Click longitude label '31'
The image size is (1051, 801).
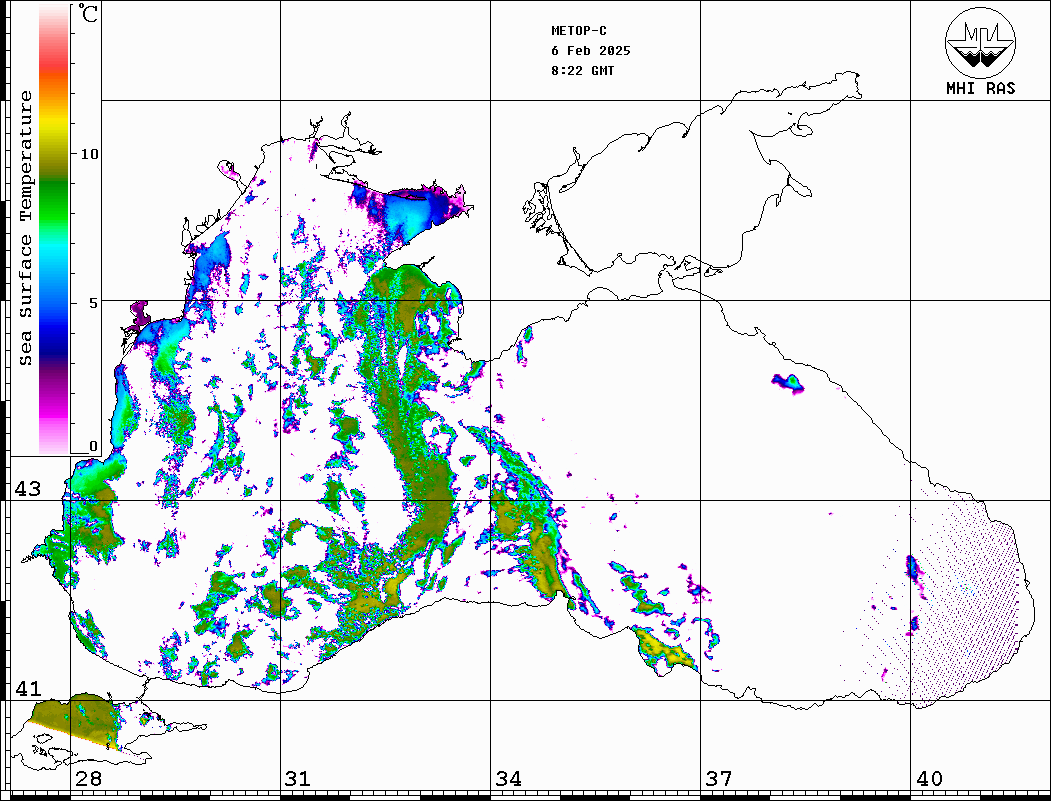[x=298, y=778]
